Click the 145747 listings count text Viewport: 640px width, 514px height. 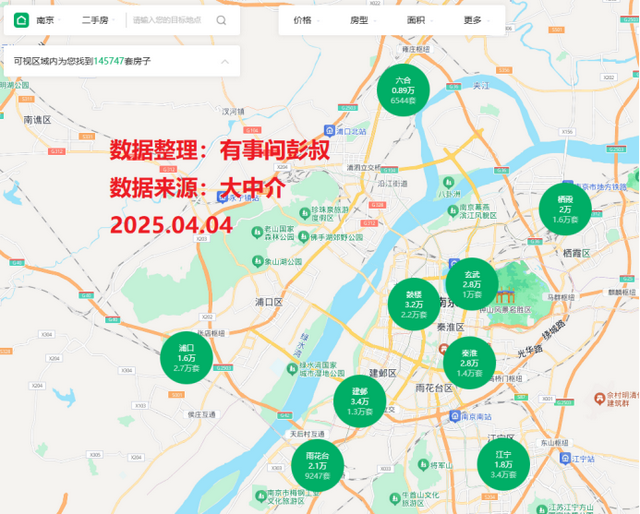(109, 61)
